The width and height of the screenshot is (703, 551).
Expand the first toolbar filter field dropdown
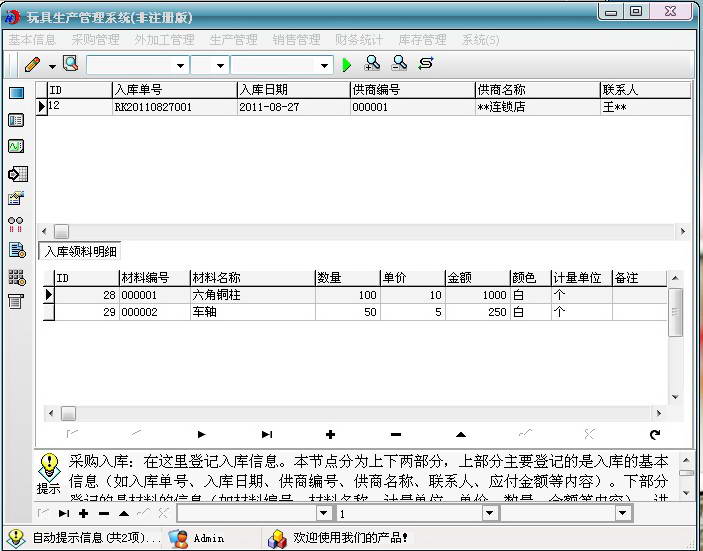(x=180, y=65)
